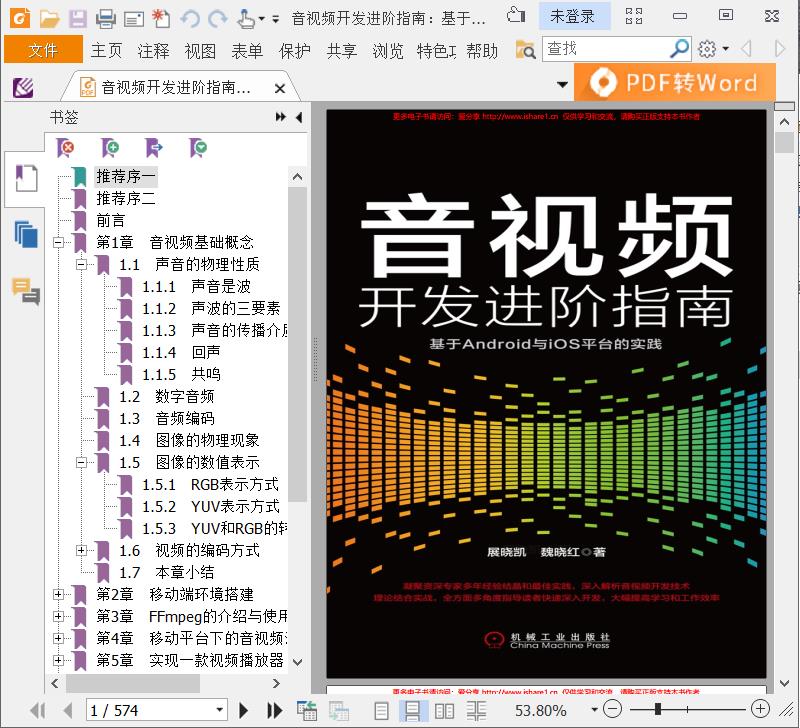Viewport: 800px width, 728px height.
Task: Expand the 1.6 视频的编码方式 node
Action: [x=81, y=550]
